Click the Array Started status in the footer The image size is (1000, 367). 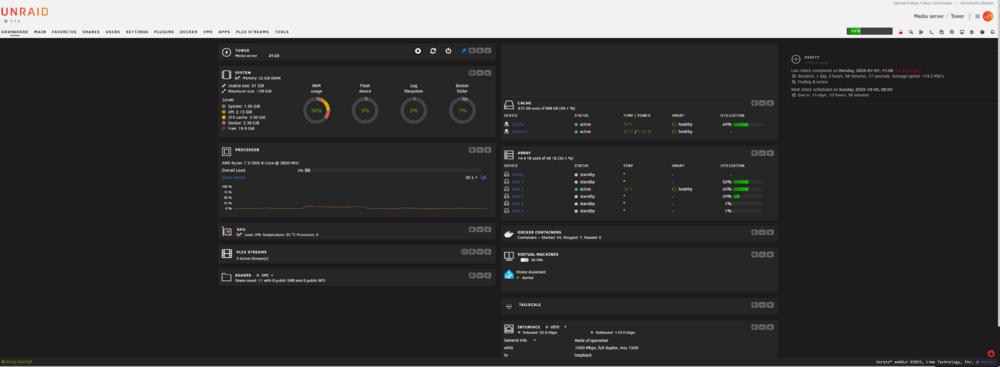[17, 362]
